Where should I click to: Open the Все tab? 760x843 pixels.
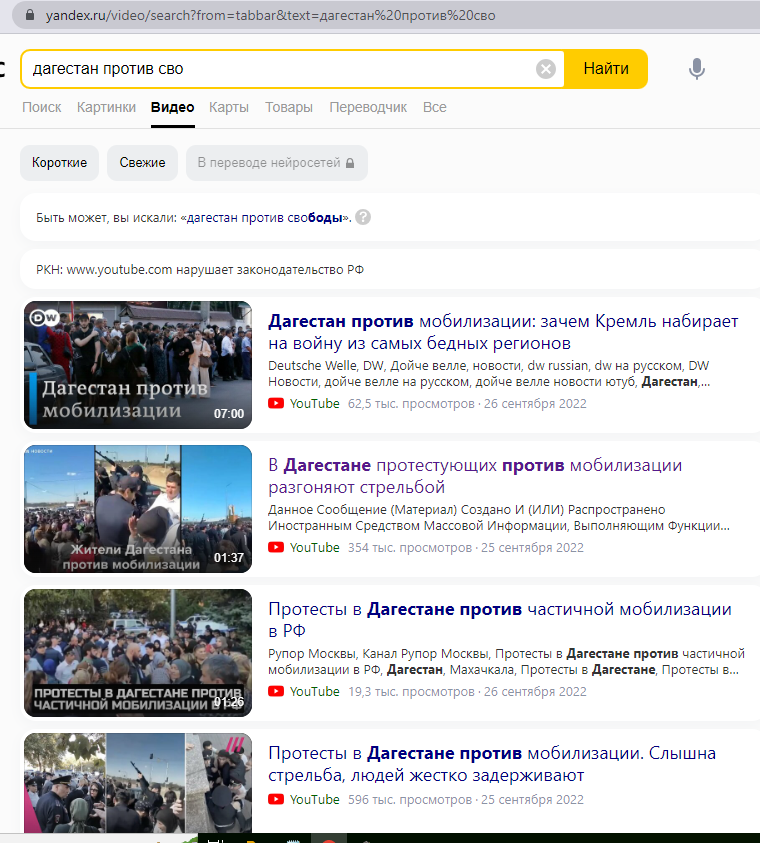tap(435, 108)
